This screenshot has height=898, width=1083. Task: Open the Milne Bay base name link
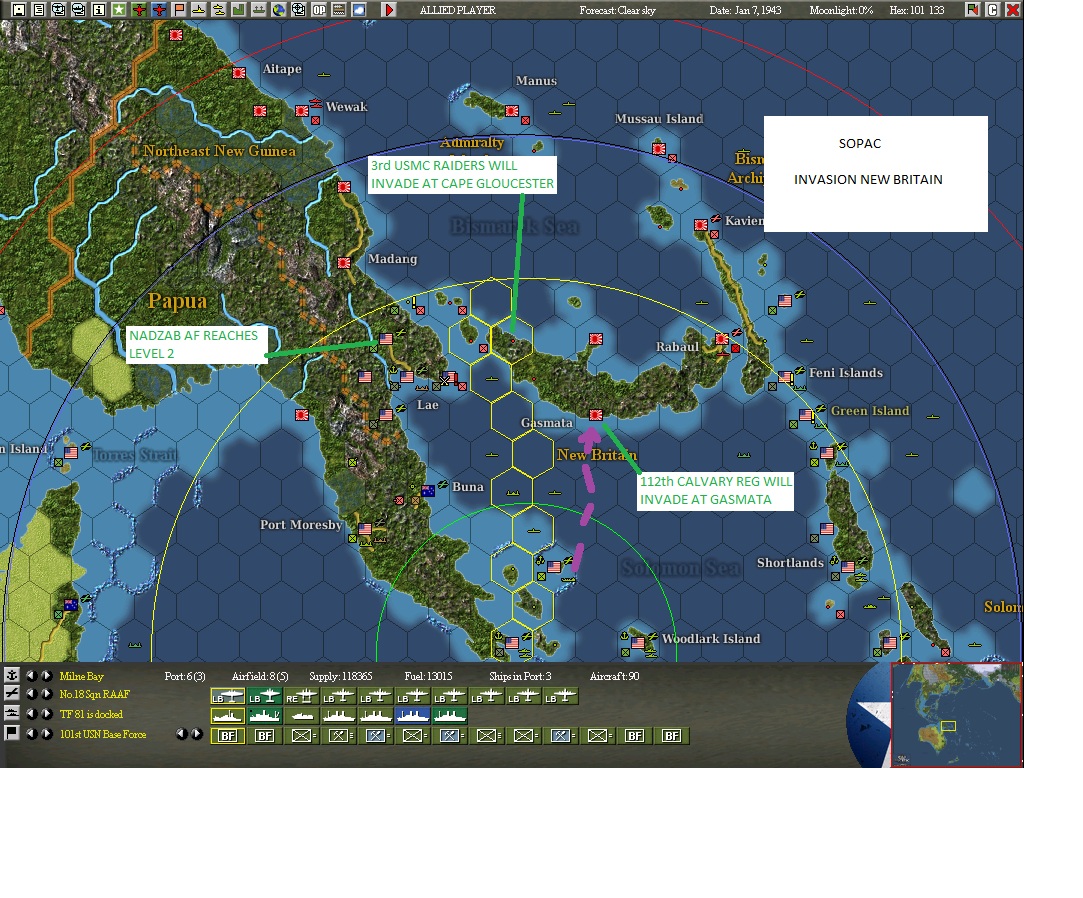coord(82,676)
